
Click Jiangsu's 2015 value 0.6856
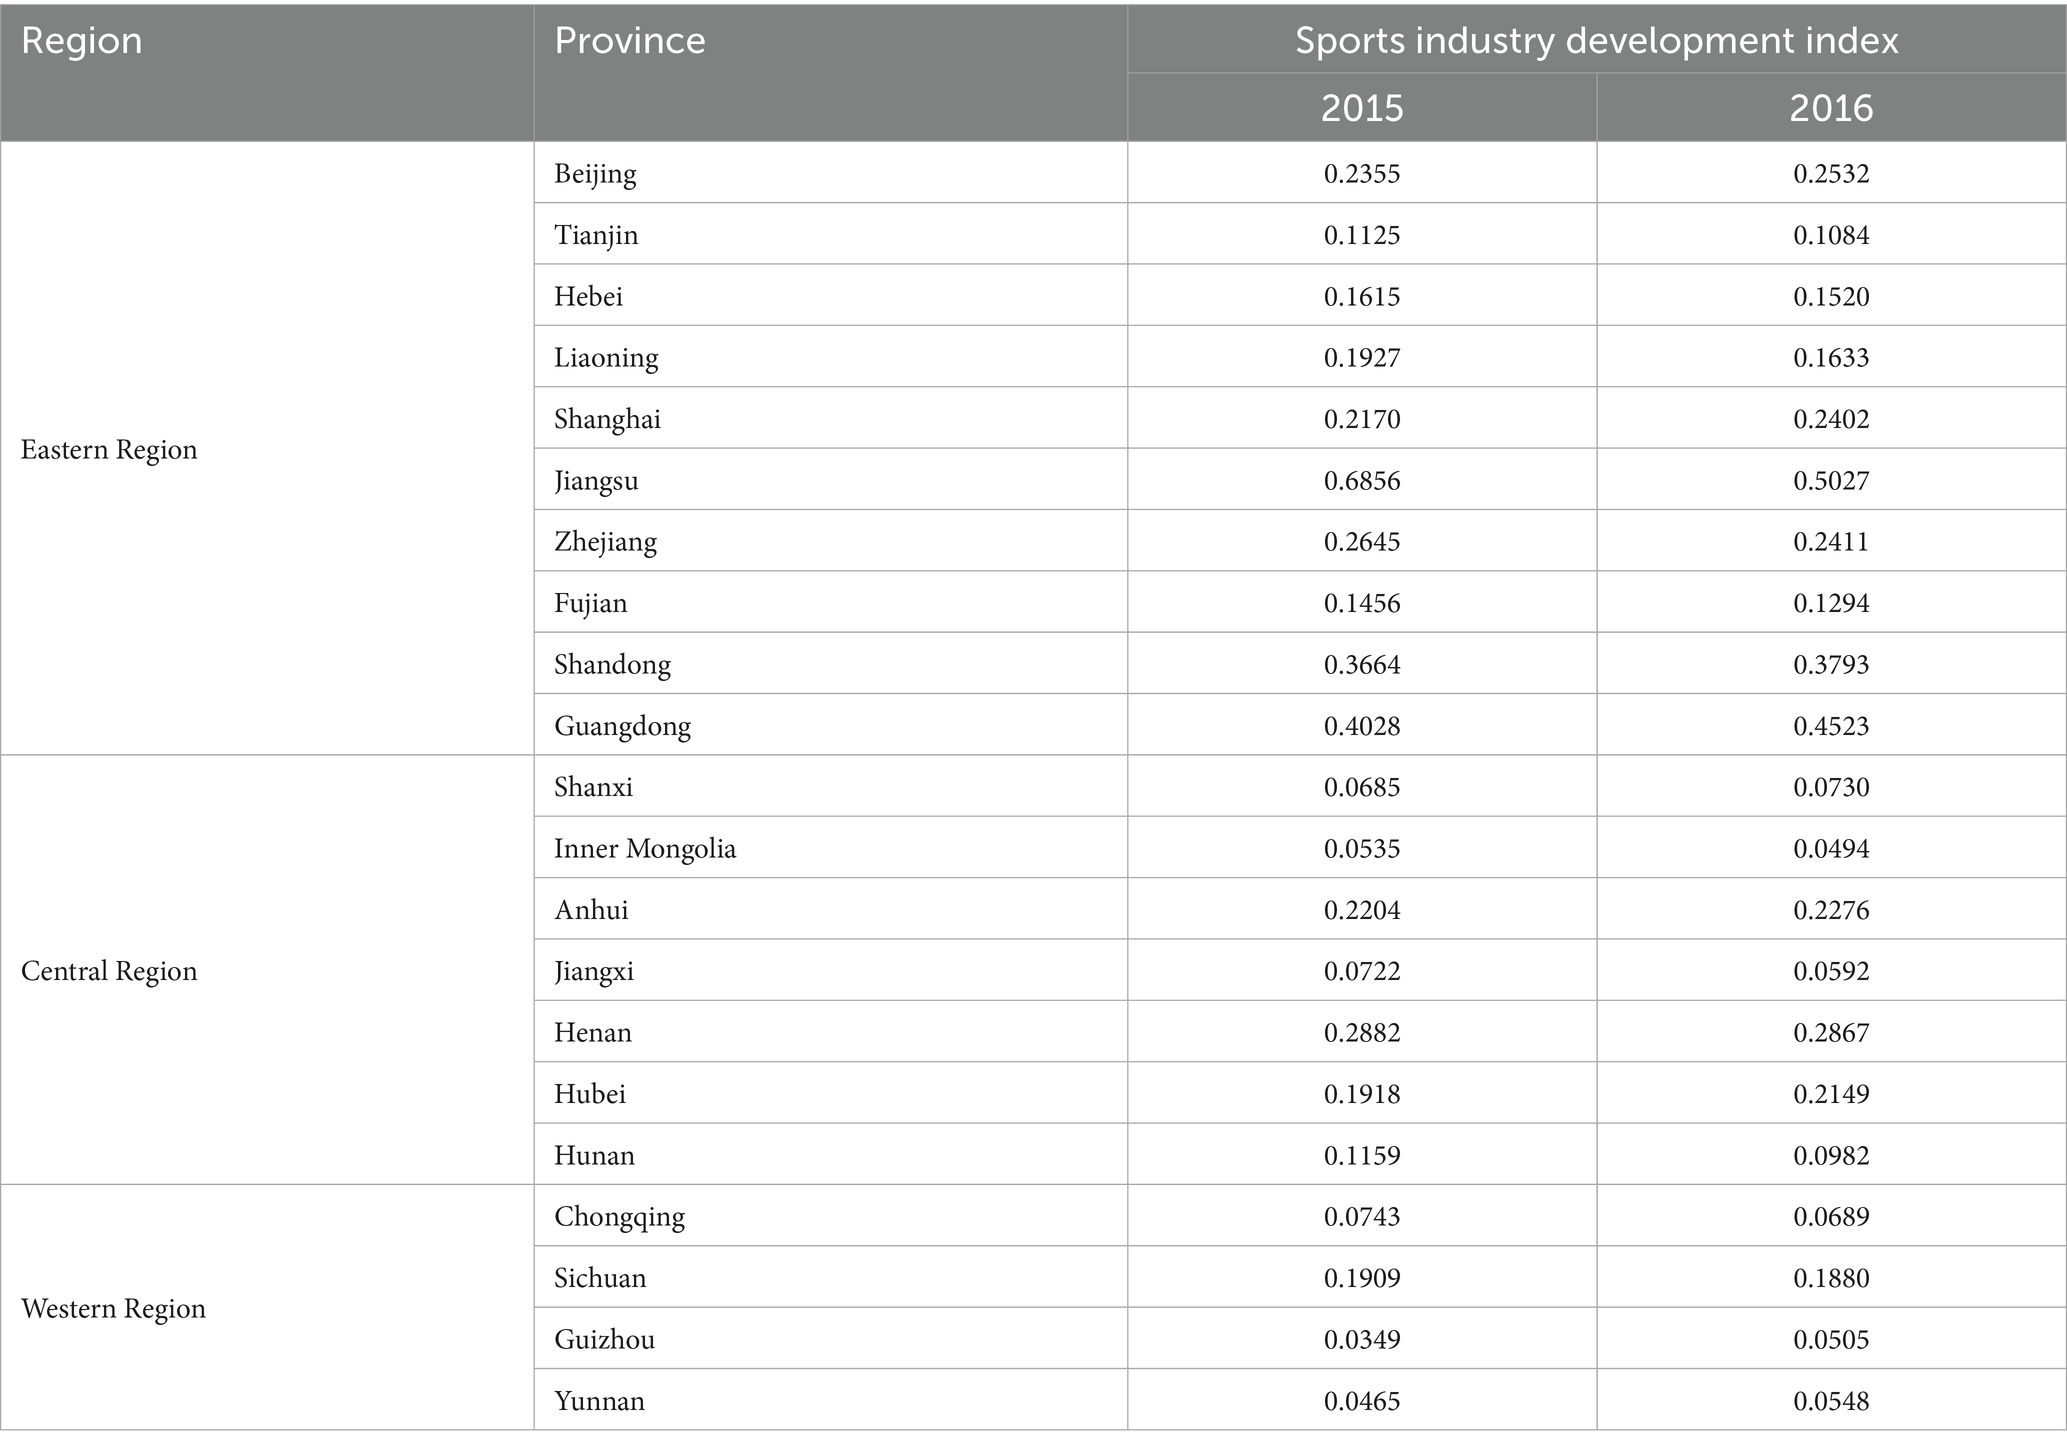(x=1362, y=480)
